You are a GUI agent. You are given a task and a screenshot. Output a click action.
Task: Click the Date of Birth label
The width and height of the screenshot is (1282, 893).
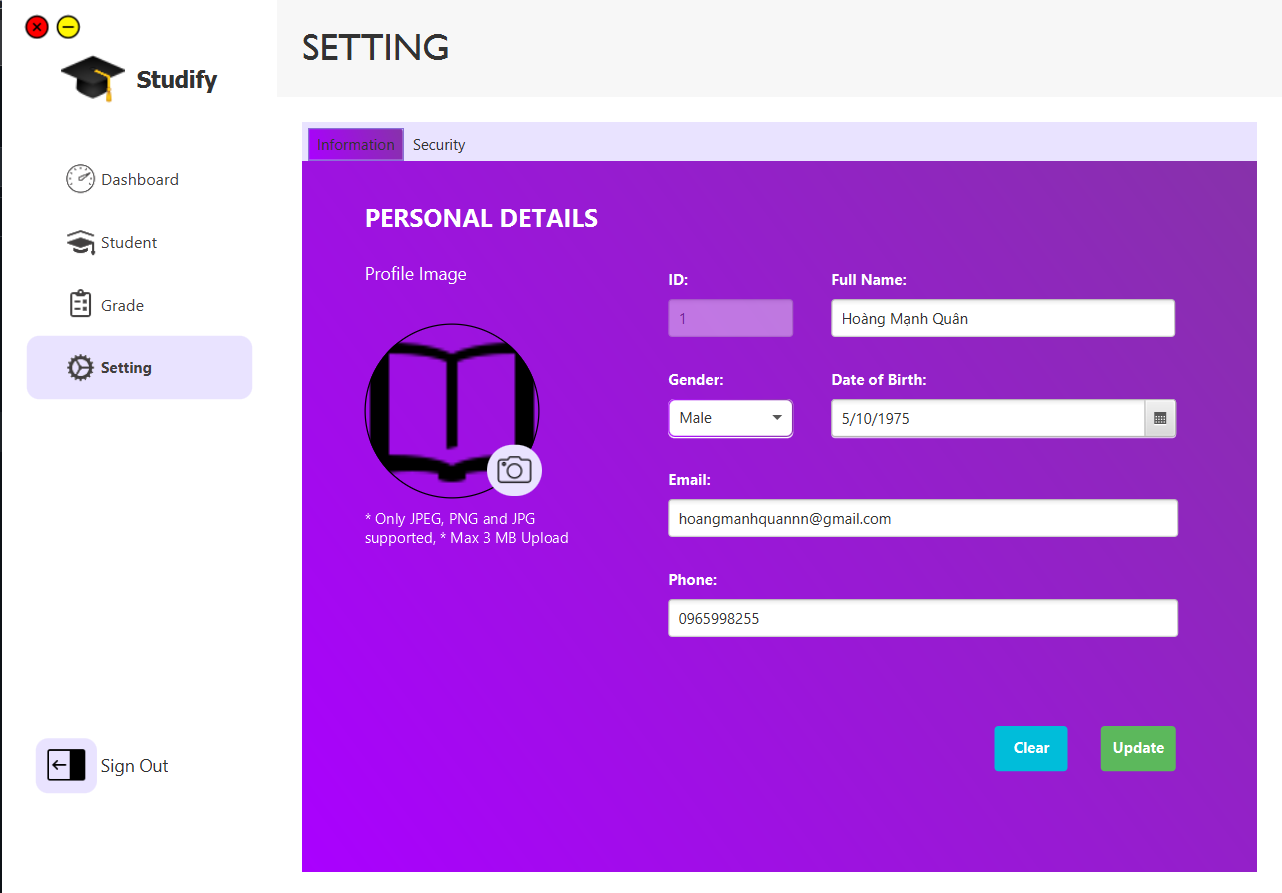pyautogui.click(x=879, y=380)
